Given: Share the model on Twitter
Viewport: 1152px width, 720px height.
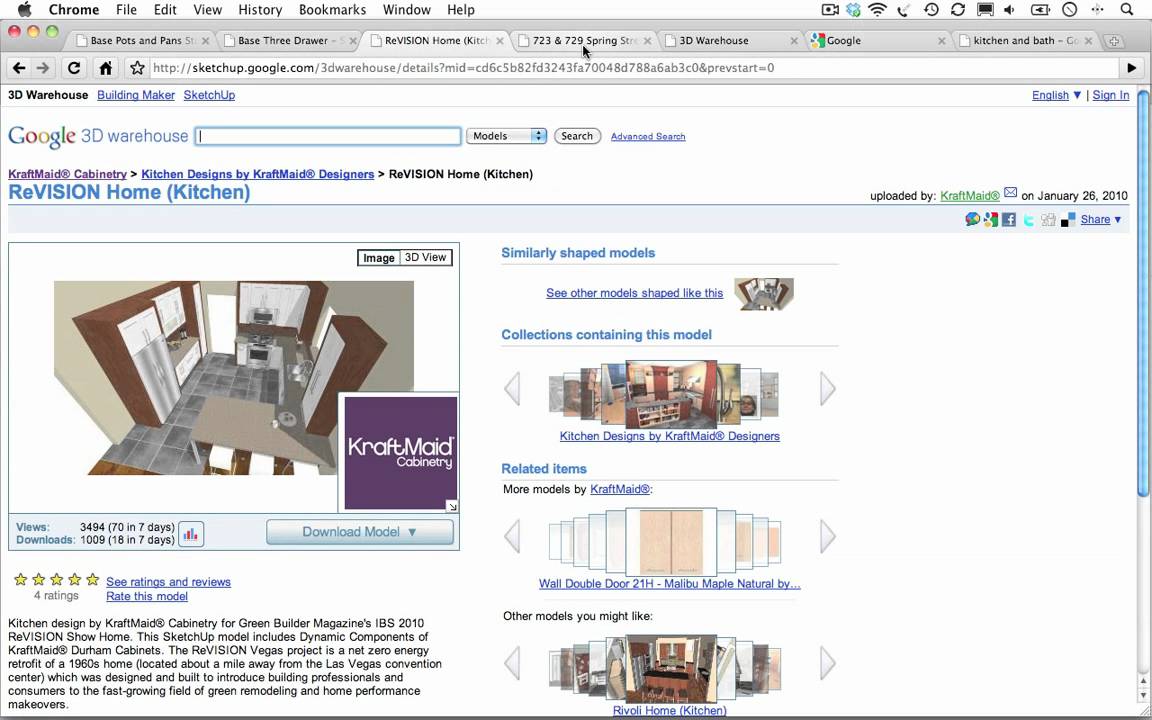Looking at the screenshot, I should pos(1029,220).
